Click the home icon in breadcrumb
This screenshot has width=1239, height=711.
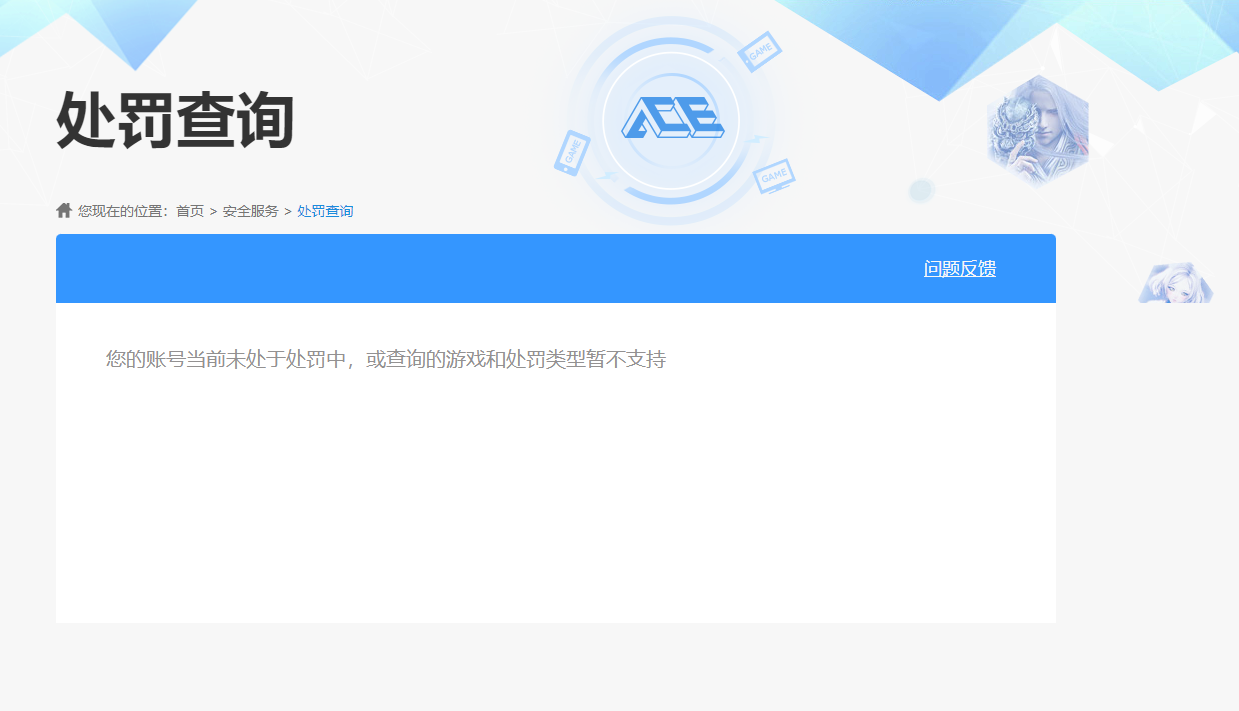coord(64,210)
